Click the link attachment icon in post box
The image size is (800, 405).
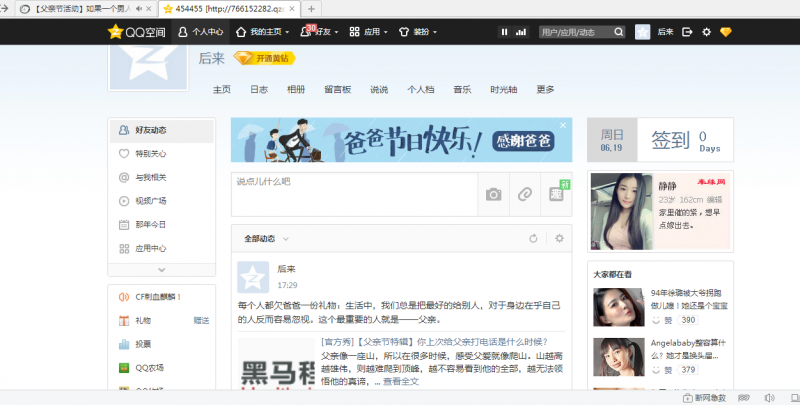tap(525, 194)
